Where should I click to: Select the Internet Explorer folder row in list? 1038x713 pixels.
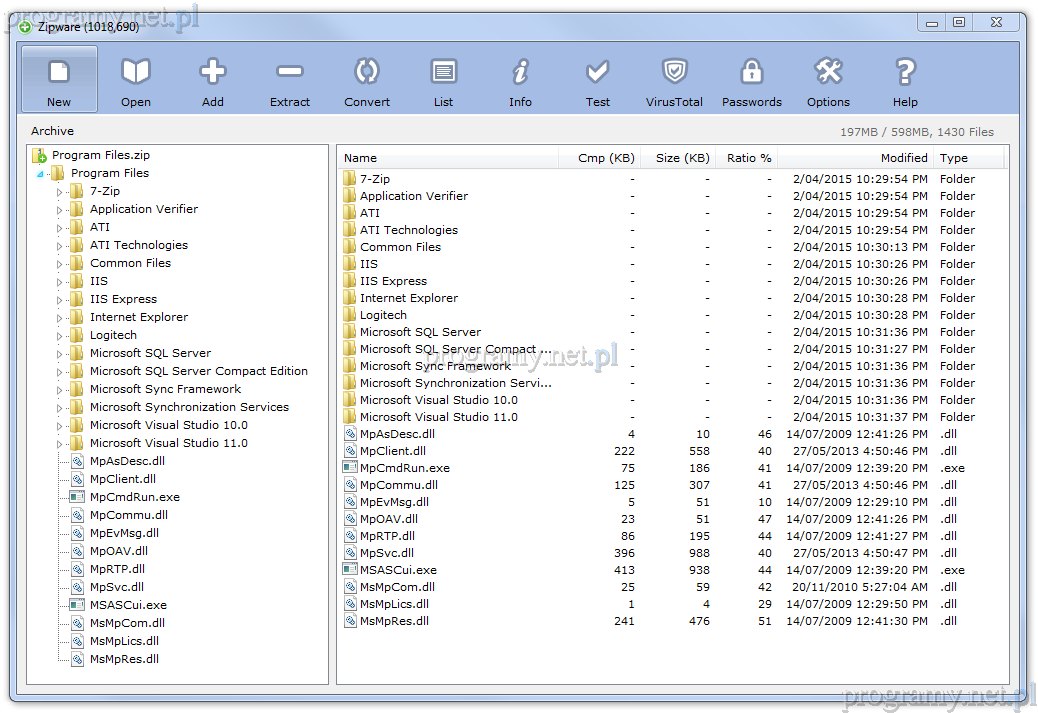tap(408, 298)
